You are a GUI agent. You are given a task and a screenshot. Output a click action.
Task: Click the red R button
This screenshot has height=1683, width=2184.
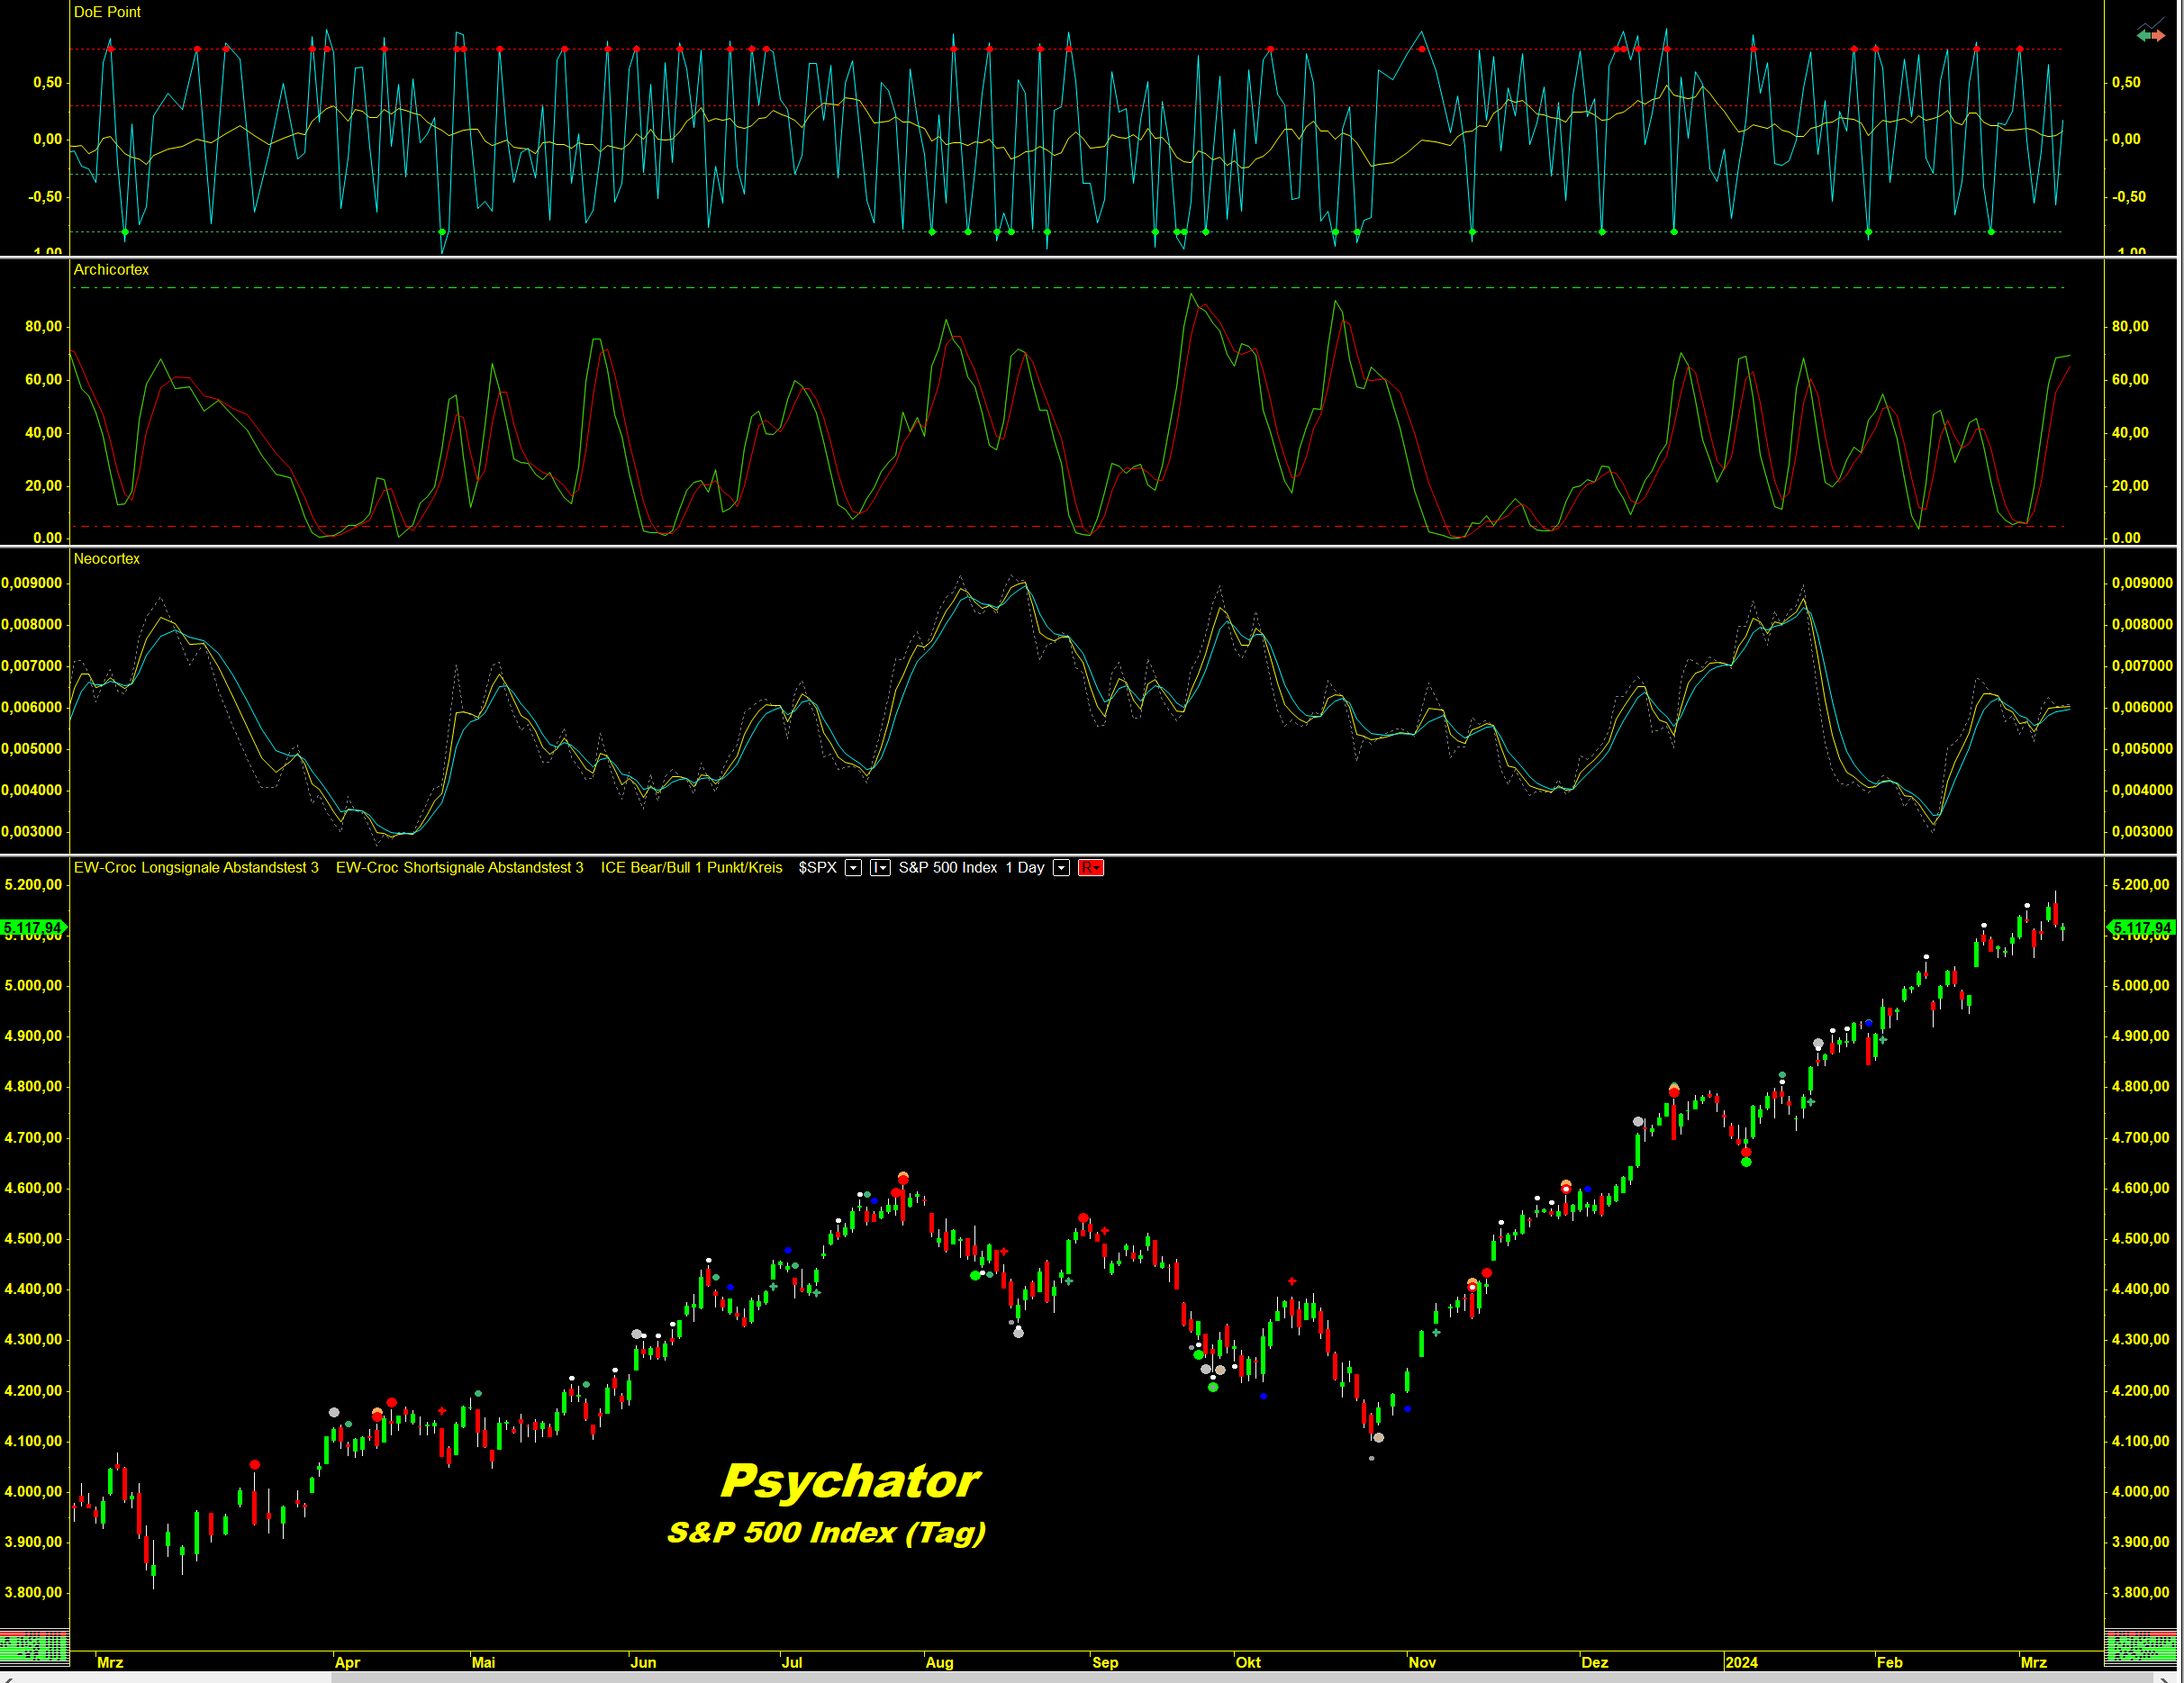(x=1090, y=868)
